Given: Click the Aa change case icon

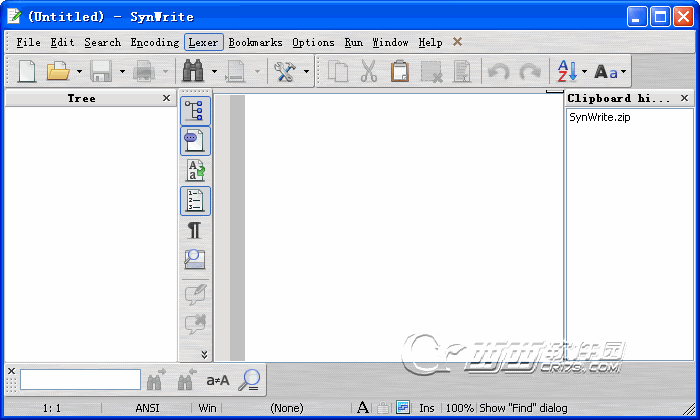Looking at the screenshot, I should pyautogui.click(x=606, y=72).
